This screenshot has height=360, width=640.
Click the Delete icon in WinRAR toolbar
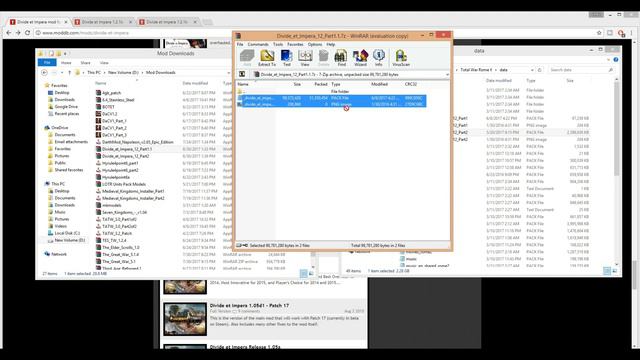[x=323, y=58]
